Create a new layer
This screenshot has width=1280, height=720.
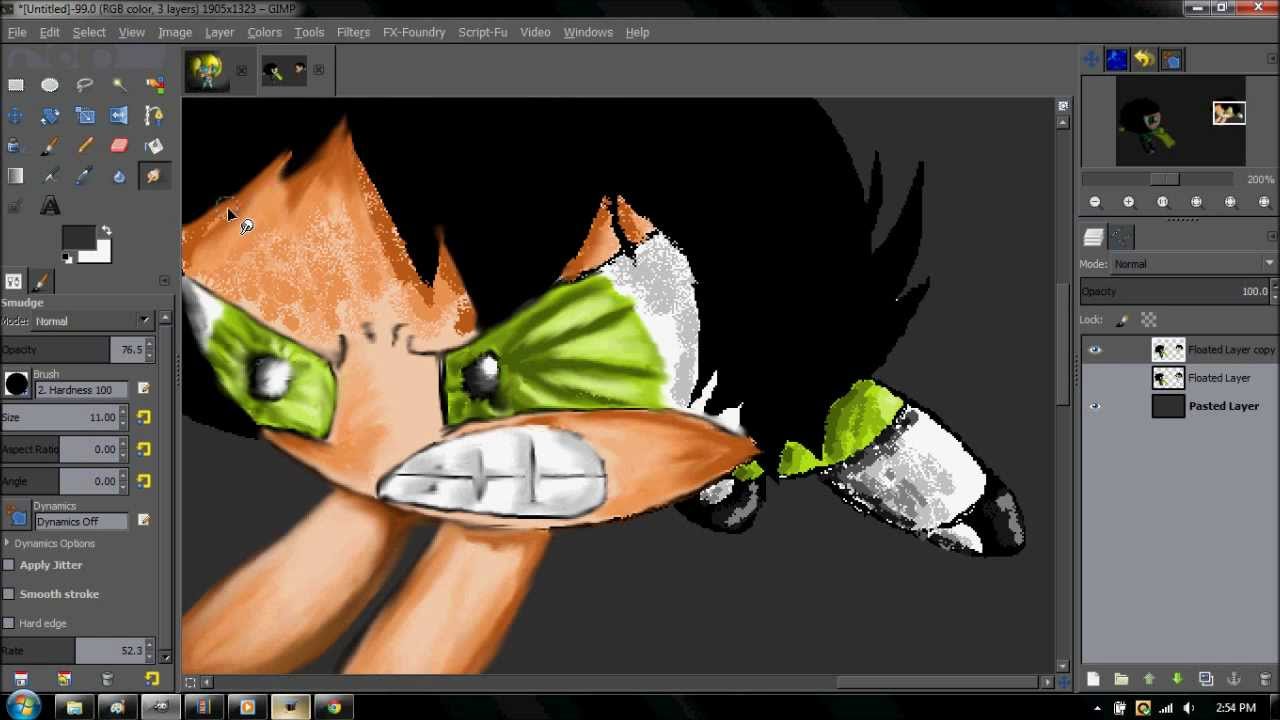point(1093,679)
